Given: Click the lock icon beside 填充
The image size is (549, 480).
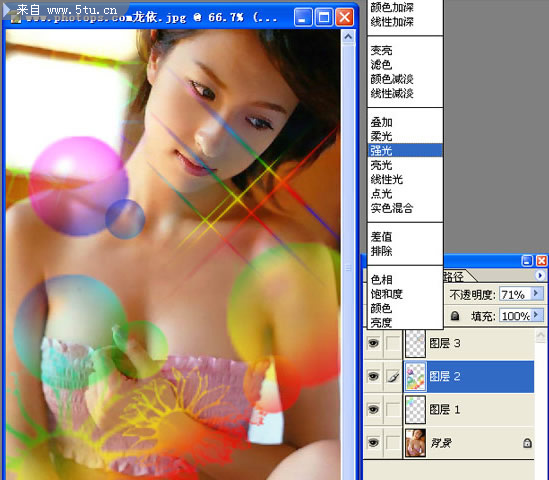Looking at the screenshot, I should tap(454, 316).
